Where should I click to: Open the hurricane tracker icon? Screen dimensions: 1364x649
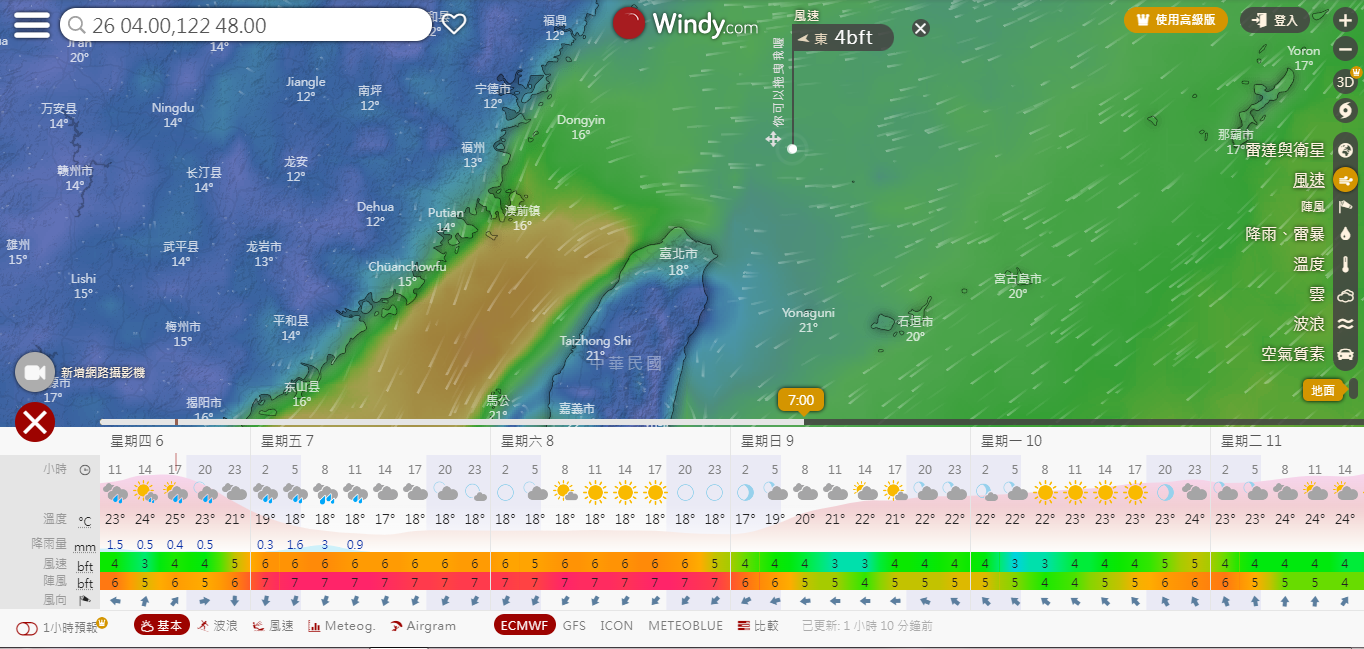pos(1345,109)
